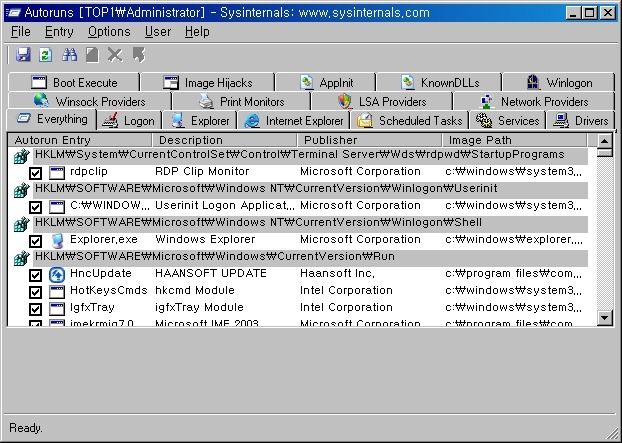Screen dimensions: 622x443
Task: Switch to the Winlogon tab
Action: [x=559, y=82]
